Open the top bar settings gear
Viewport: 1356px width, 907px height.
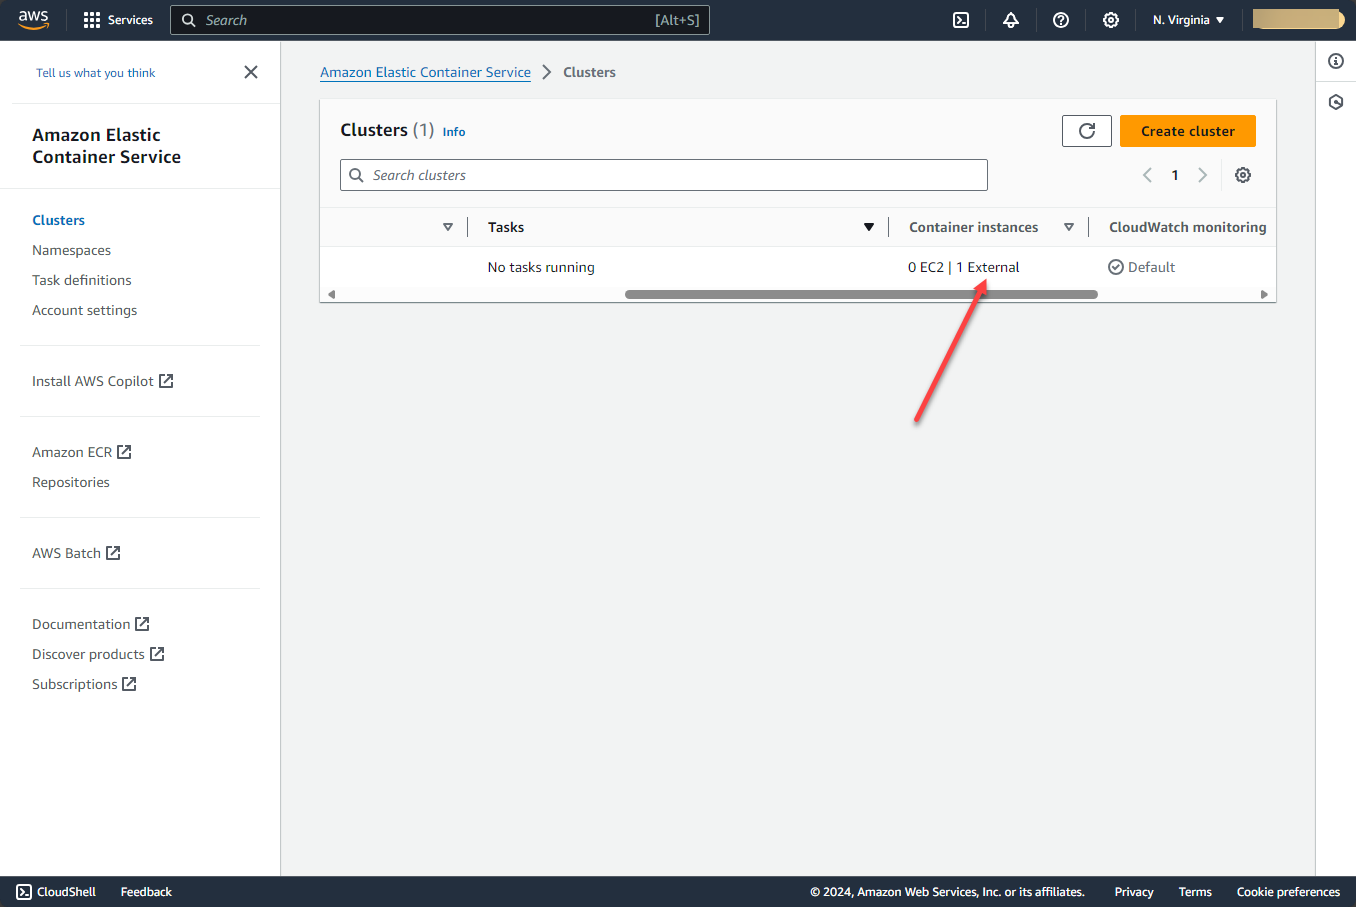click(1111, 20)
